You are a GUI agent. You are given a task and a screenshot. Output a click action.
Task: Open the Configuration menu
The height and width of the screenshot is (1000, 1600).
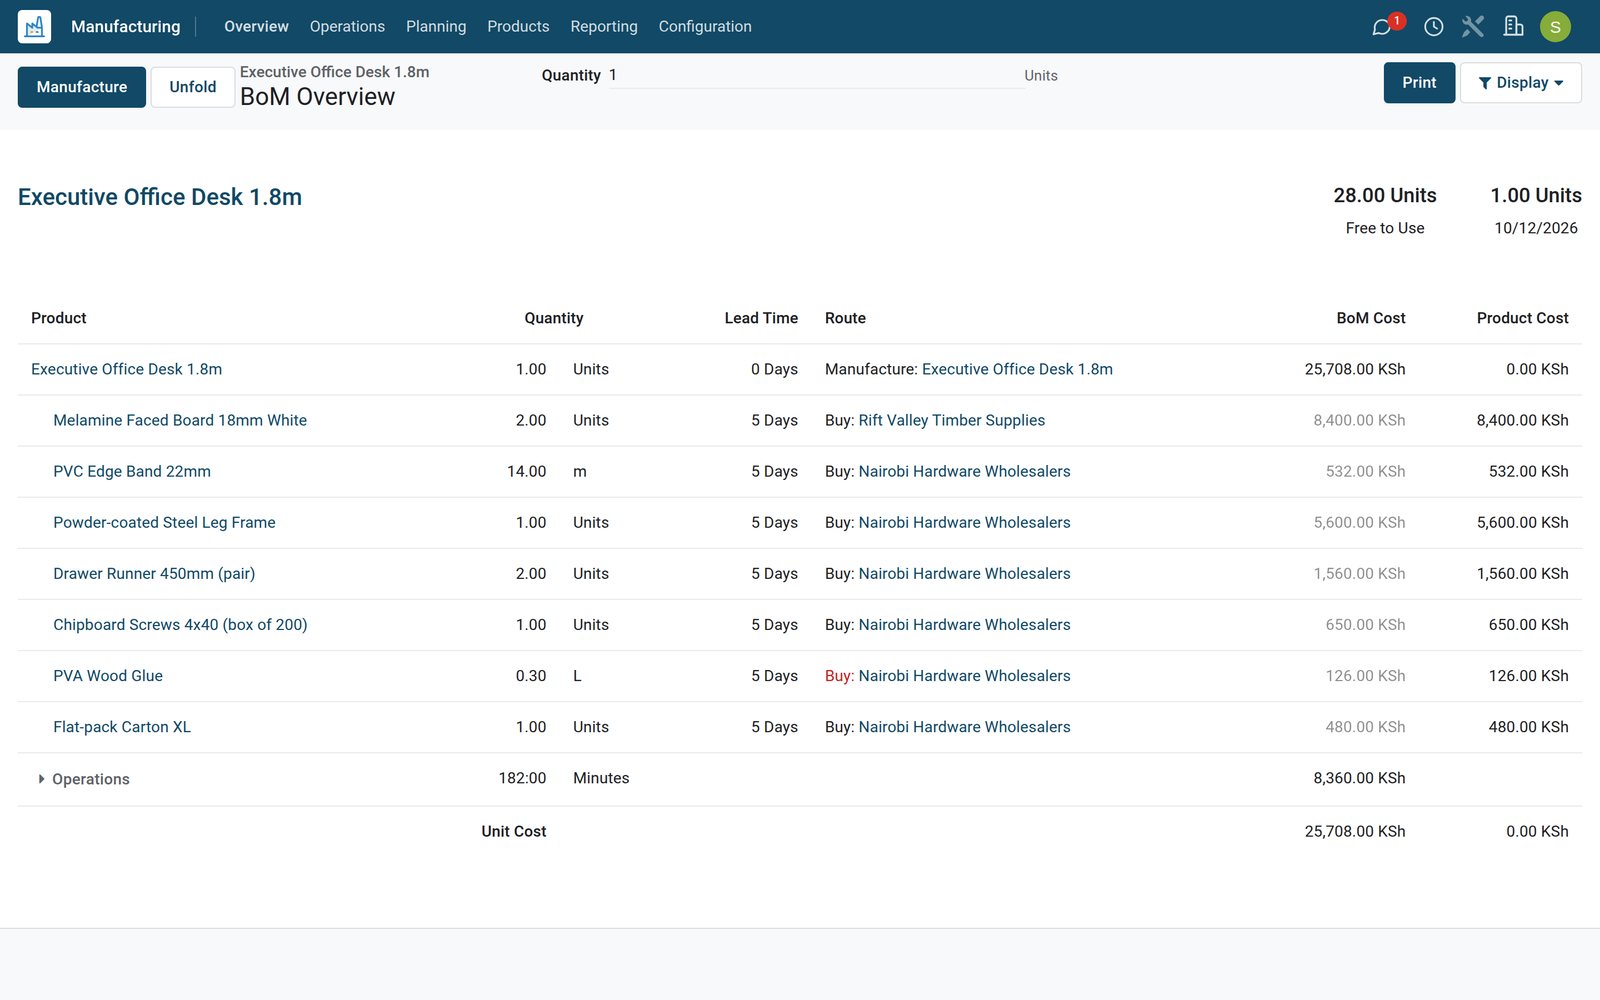tap(705, 26)
